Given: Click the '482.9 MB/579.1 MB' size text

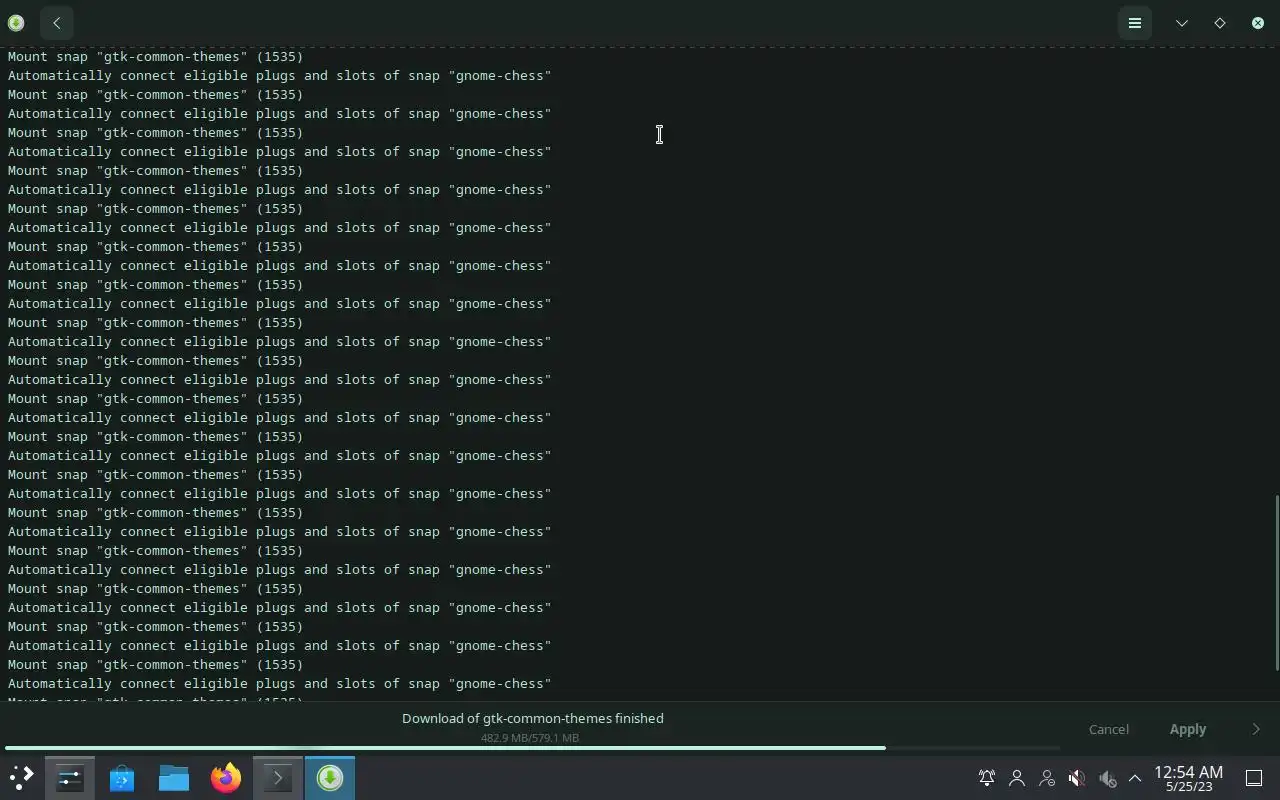Looking at the screenshot, I should coord(530,738).
